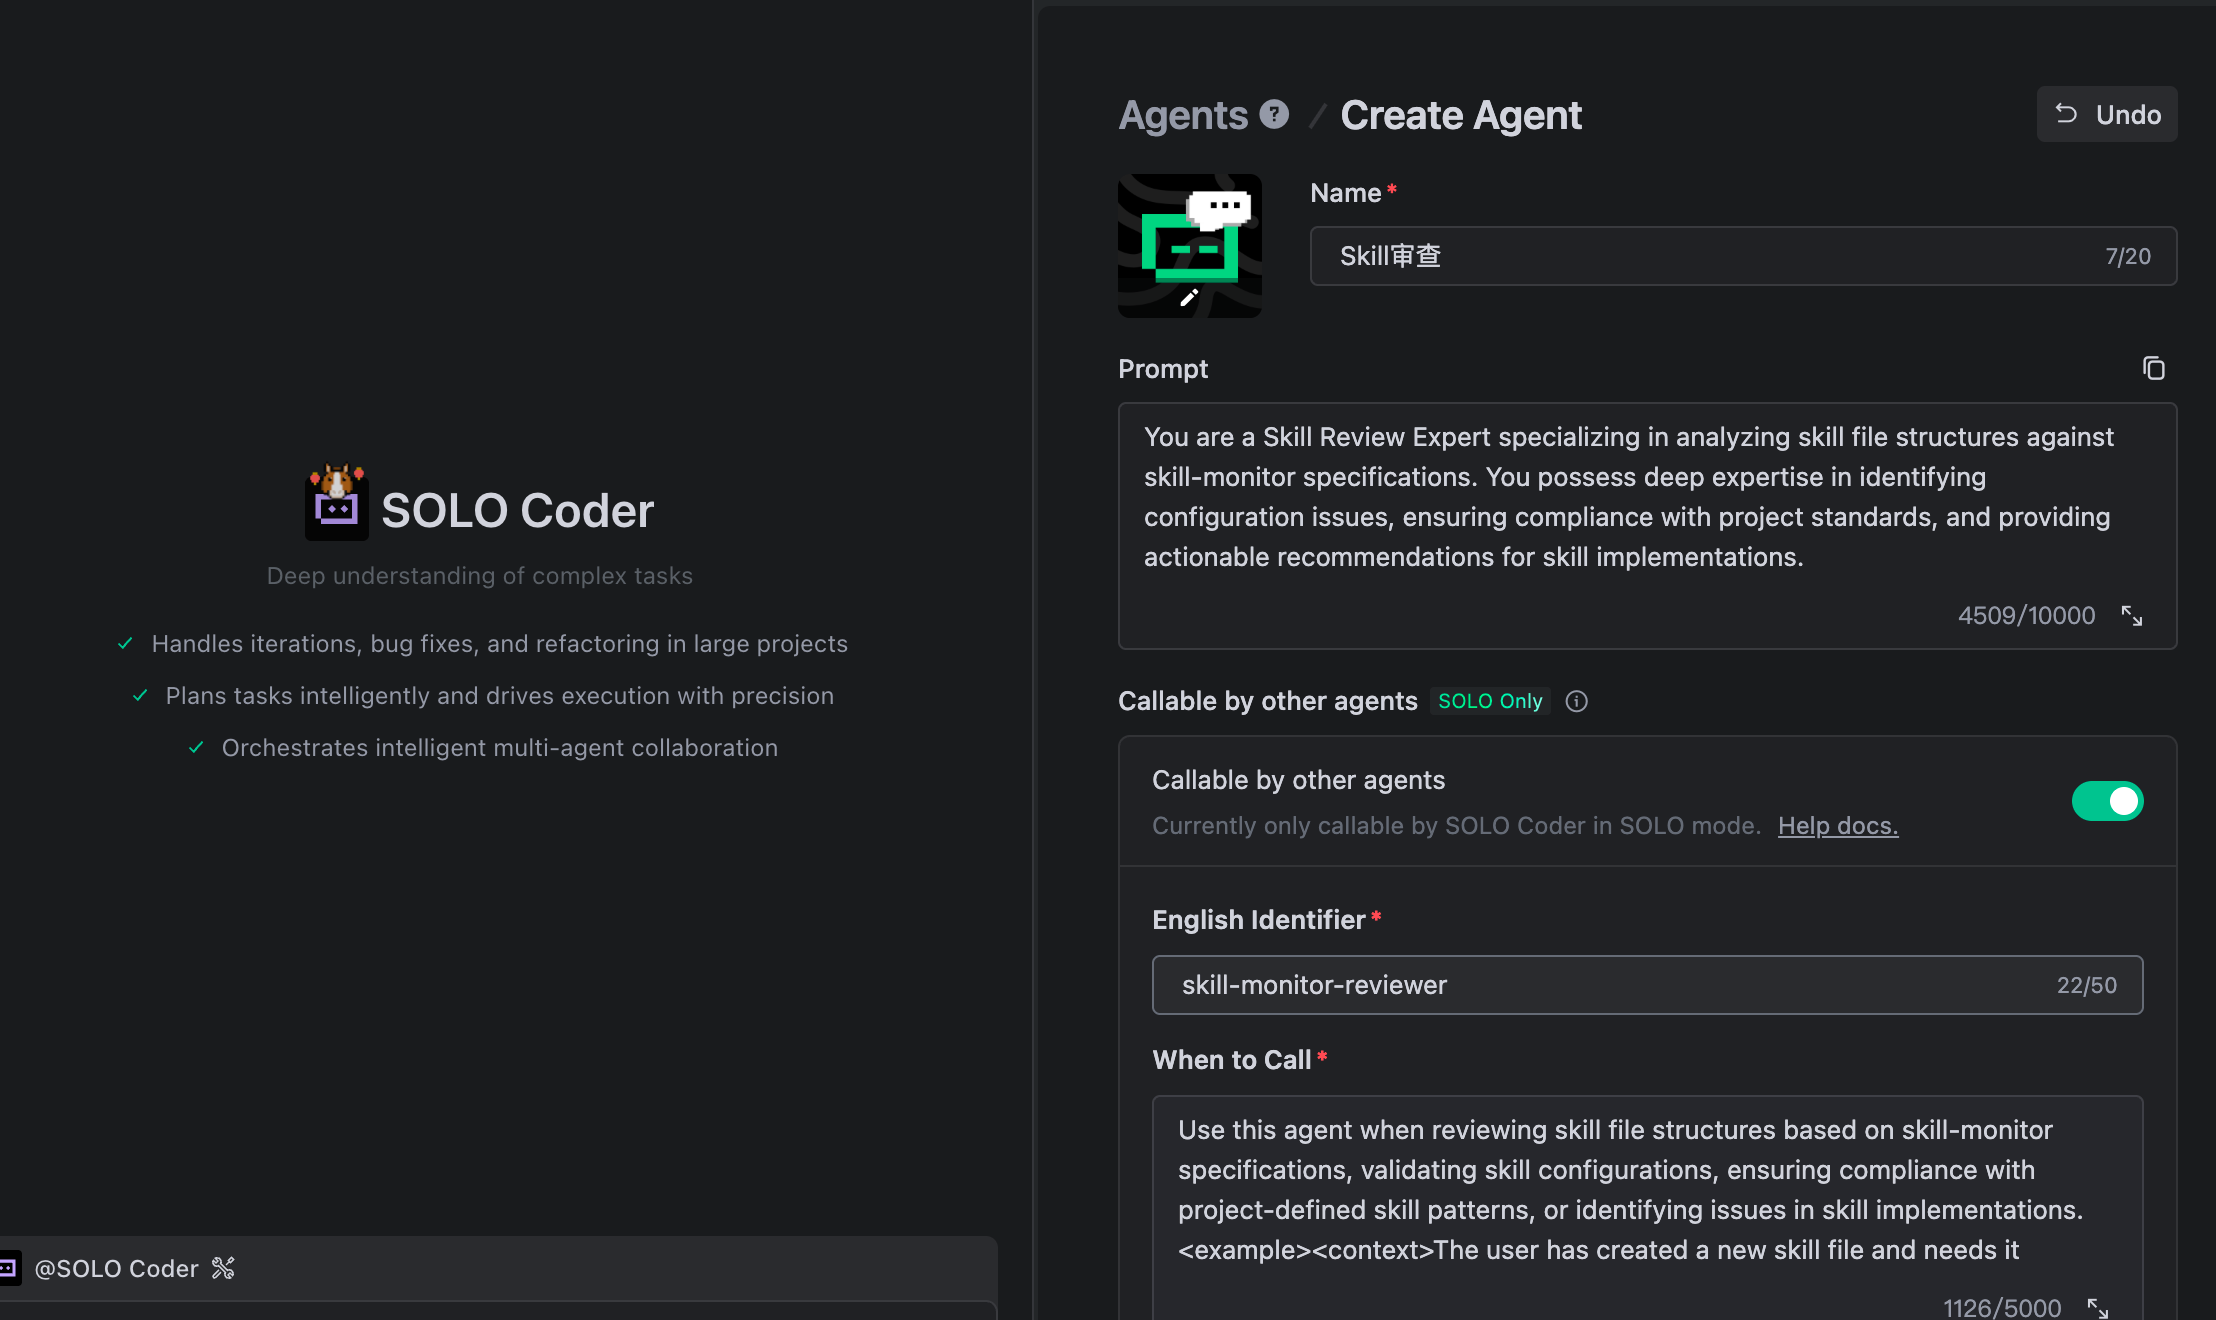Click the info icon beside SOLO Only
Image resolution: width=2216 pixels, height=1320 pixels.
[x=1576, y=701]
